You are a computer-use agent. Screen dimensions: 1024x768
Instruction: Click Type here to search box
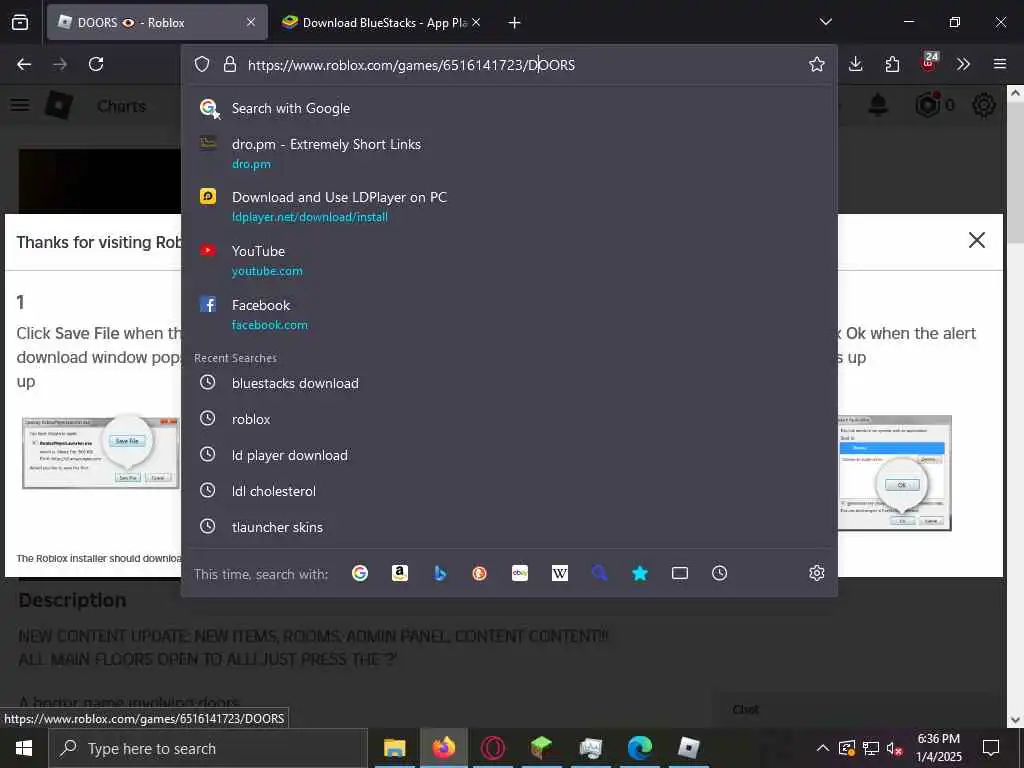pyautogui.click(x=208, y=748)
